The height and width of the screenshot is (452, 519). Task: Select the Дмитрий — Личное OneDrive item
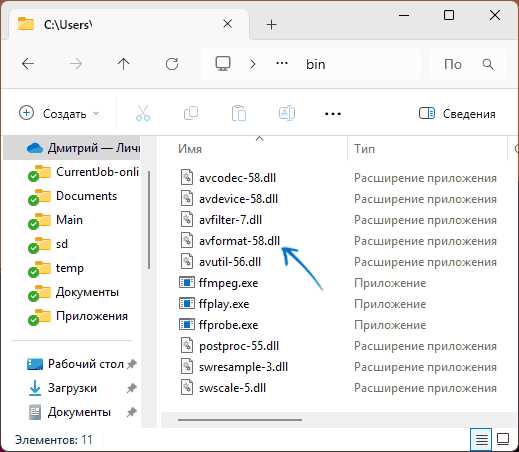(x=71, y=148)
